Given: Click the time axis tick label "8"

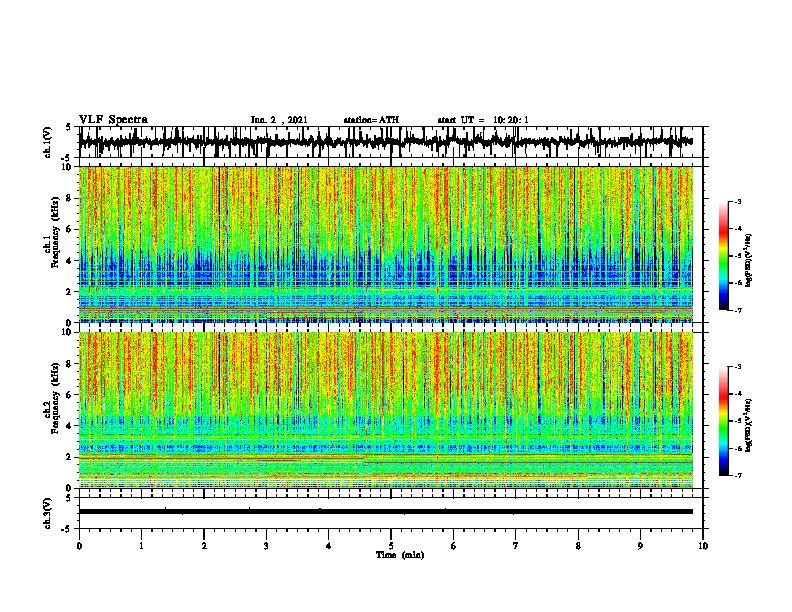Looking at the screenshot, I should tap(578, 546).
